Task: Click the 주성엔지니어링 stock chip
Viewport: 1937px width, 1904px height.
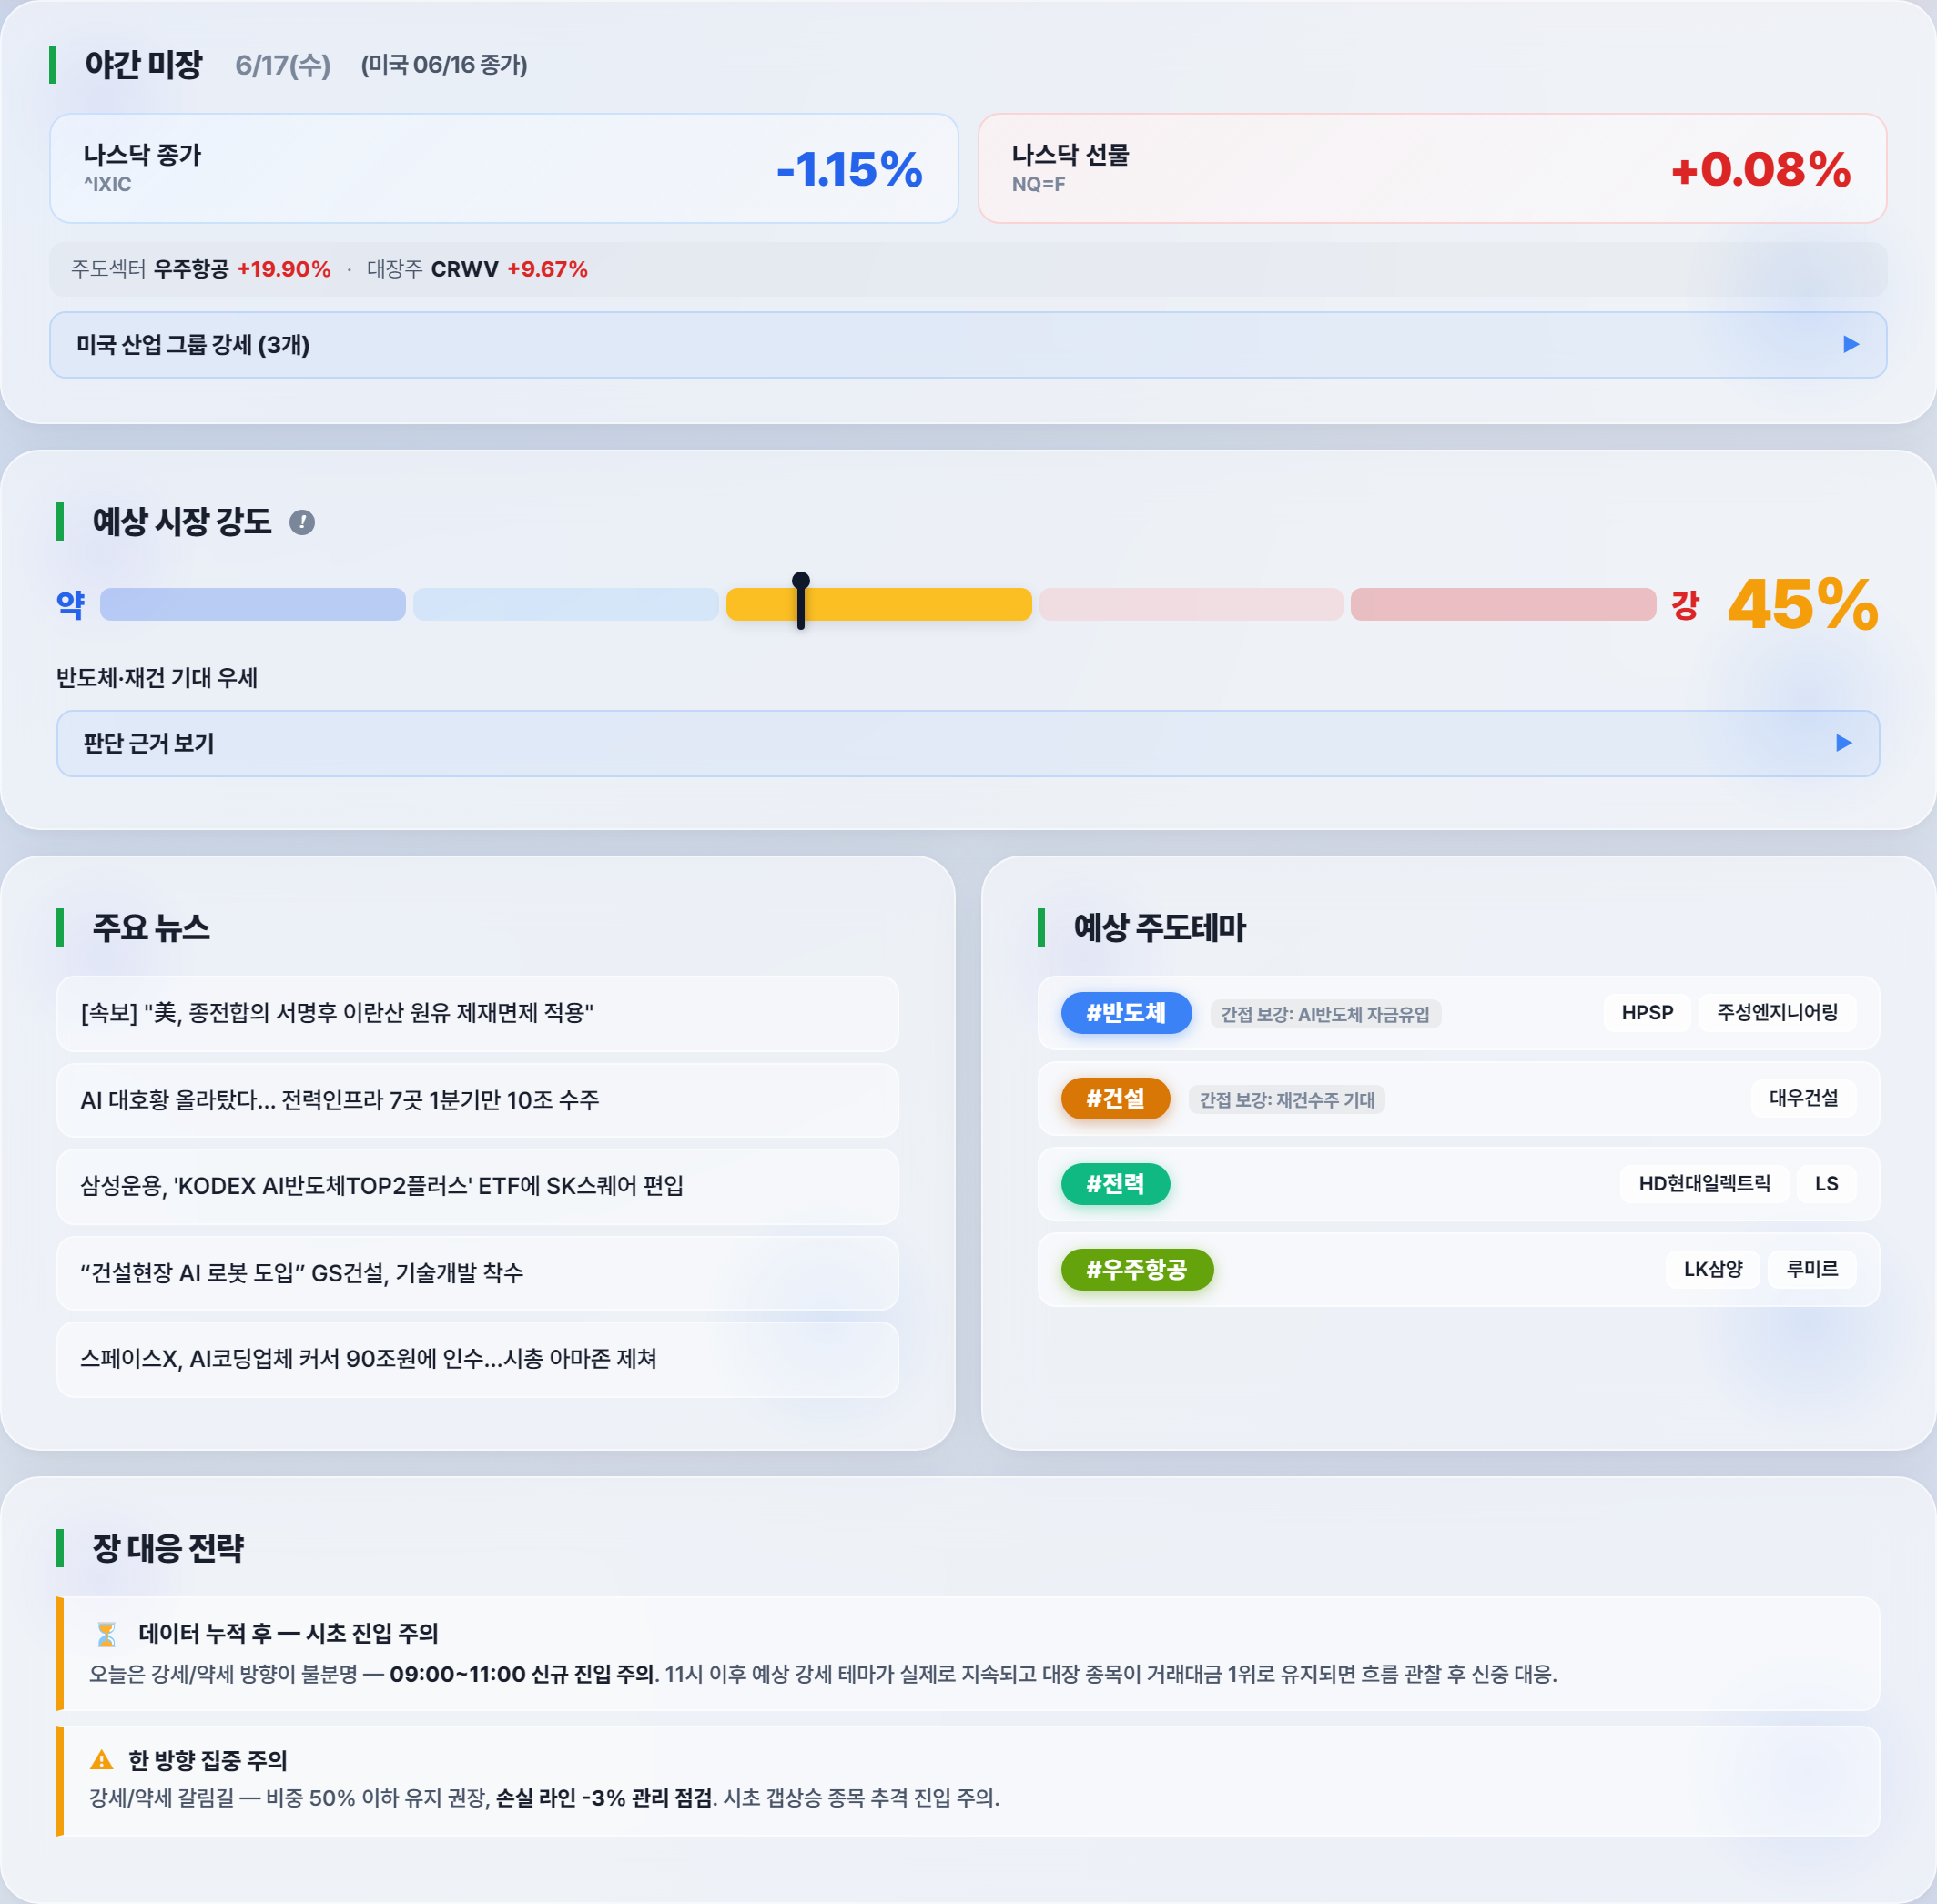Action: point(1777,1013)
